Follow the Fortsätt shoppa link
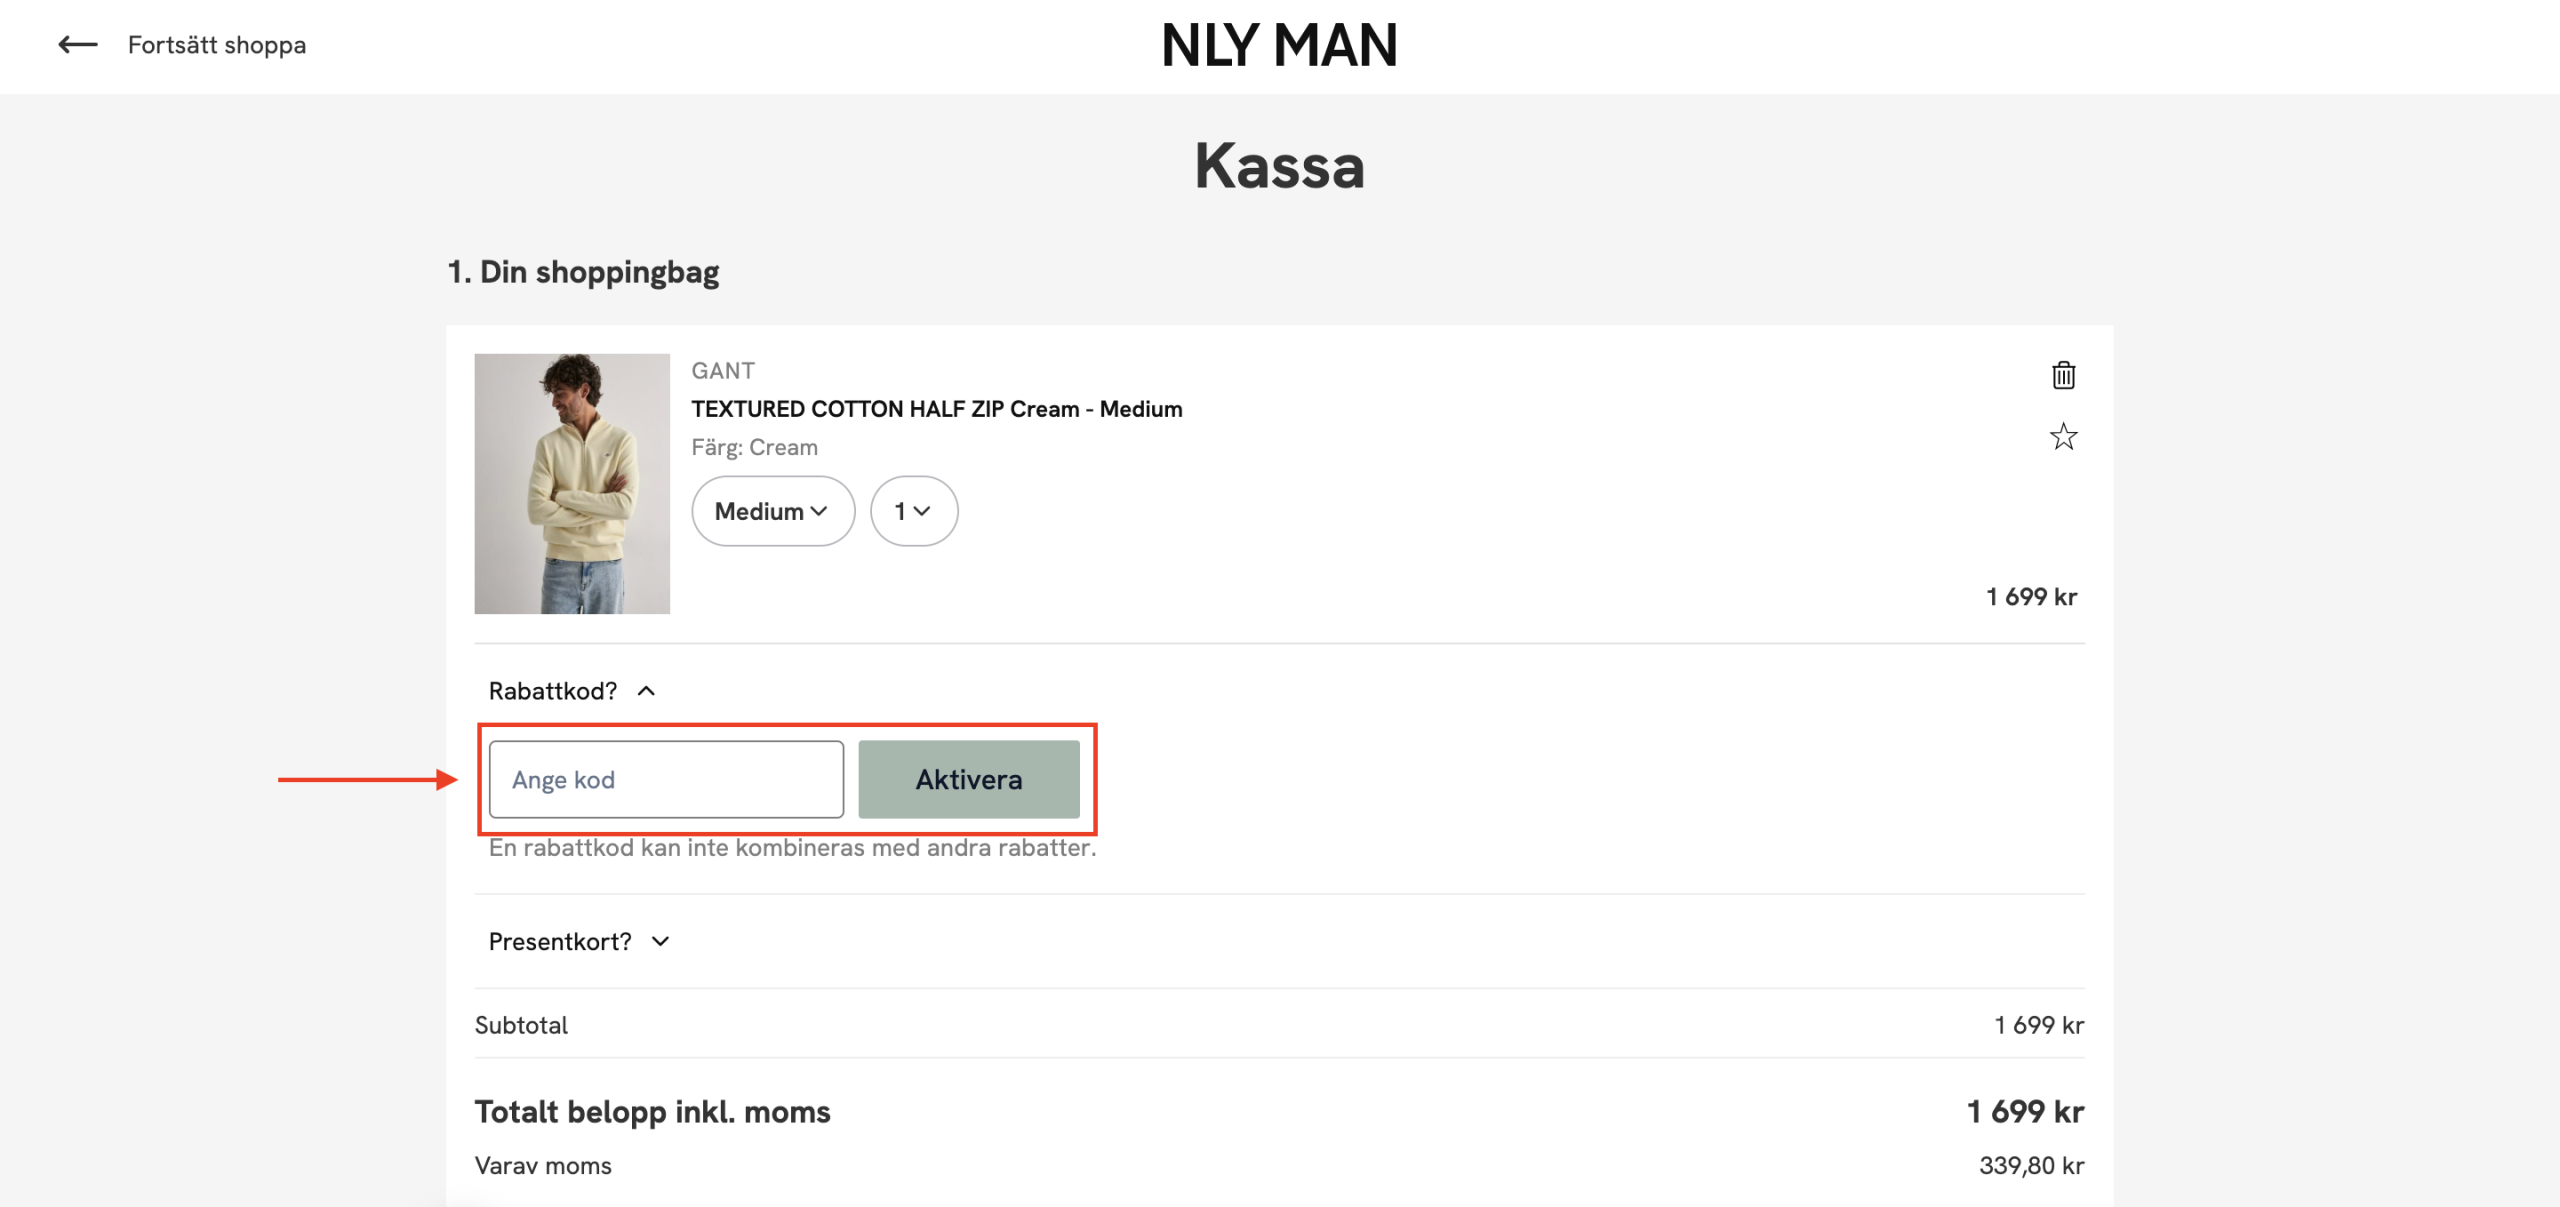 [216, 45]
